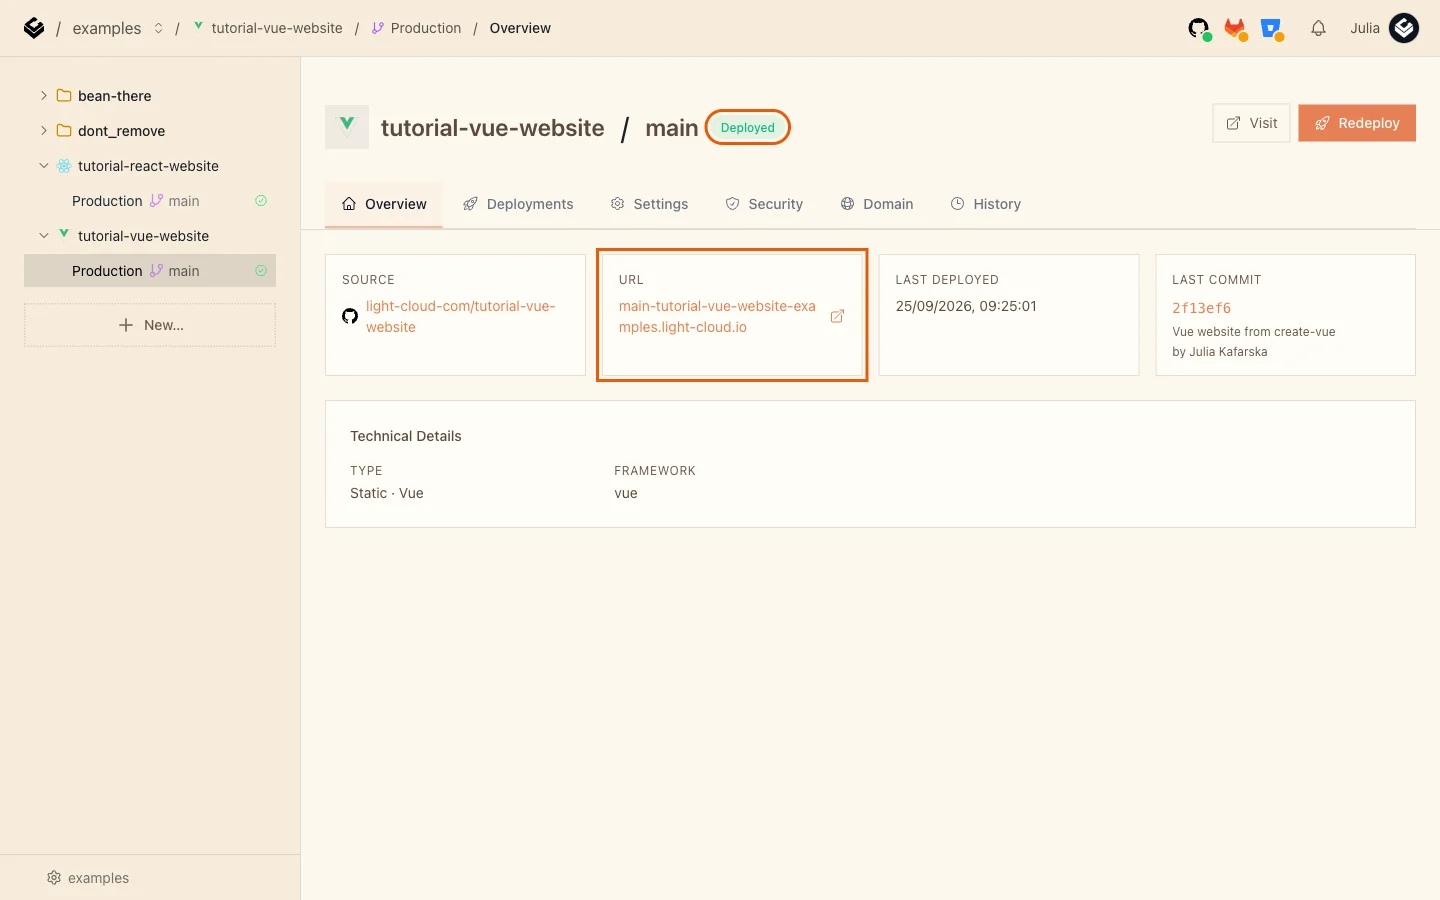Click the globe icon on the Domain tab

coord(847,204)
